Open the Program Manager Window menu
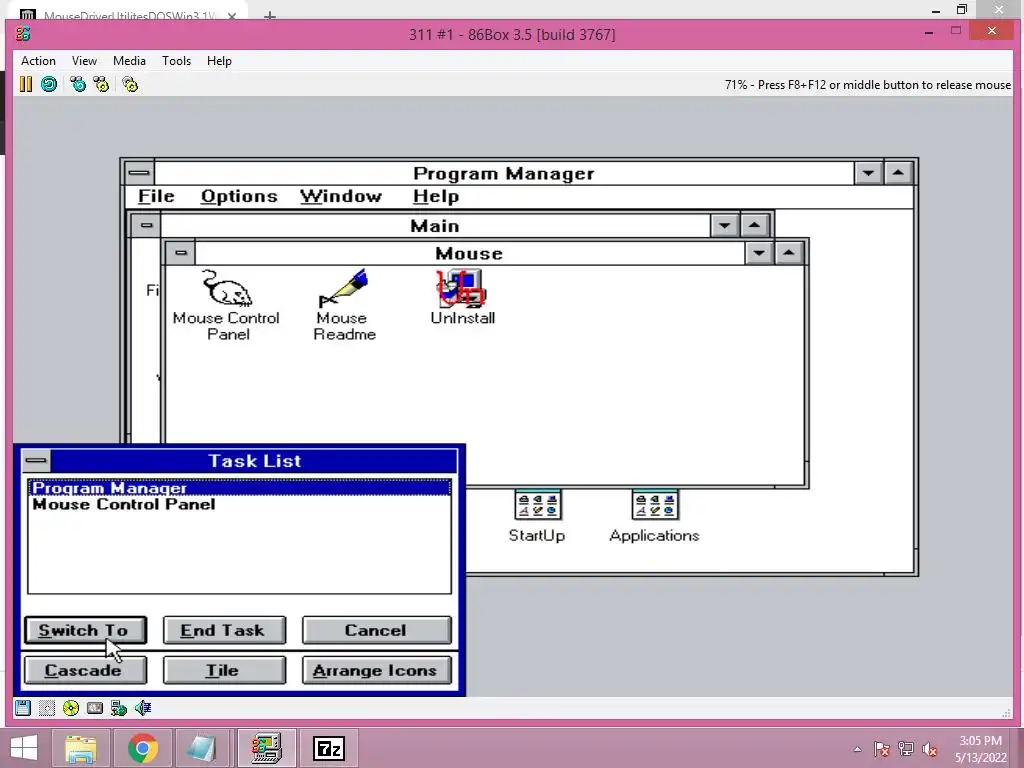This screenshot has height=768, width=1024. tap(341, 197)
